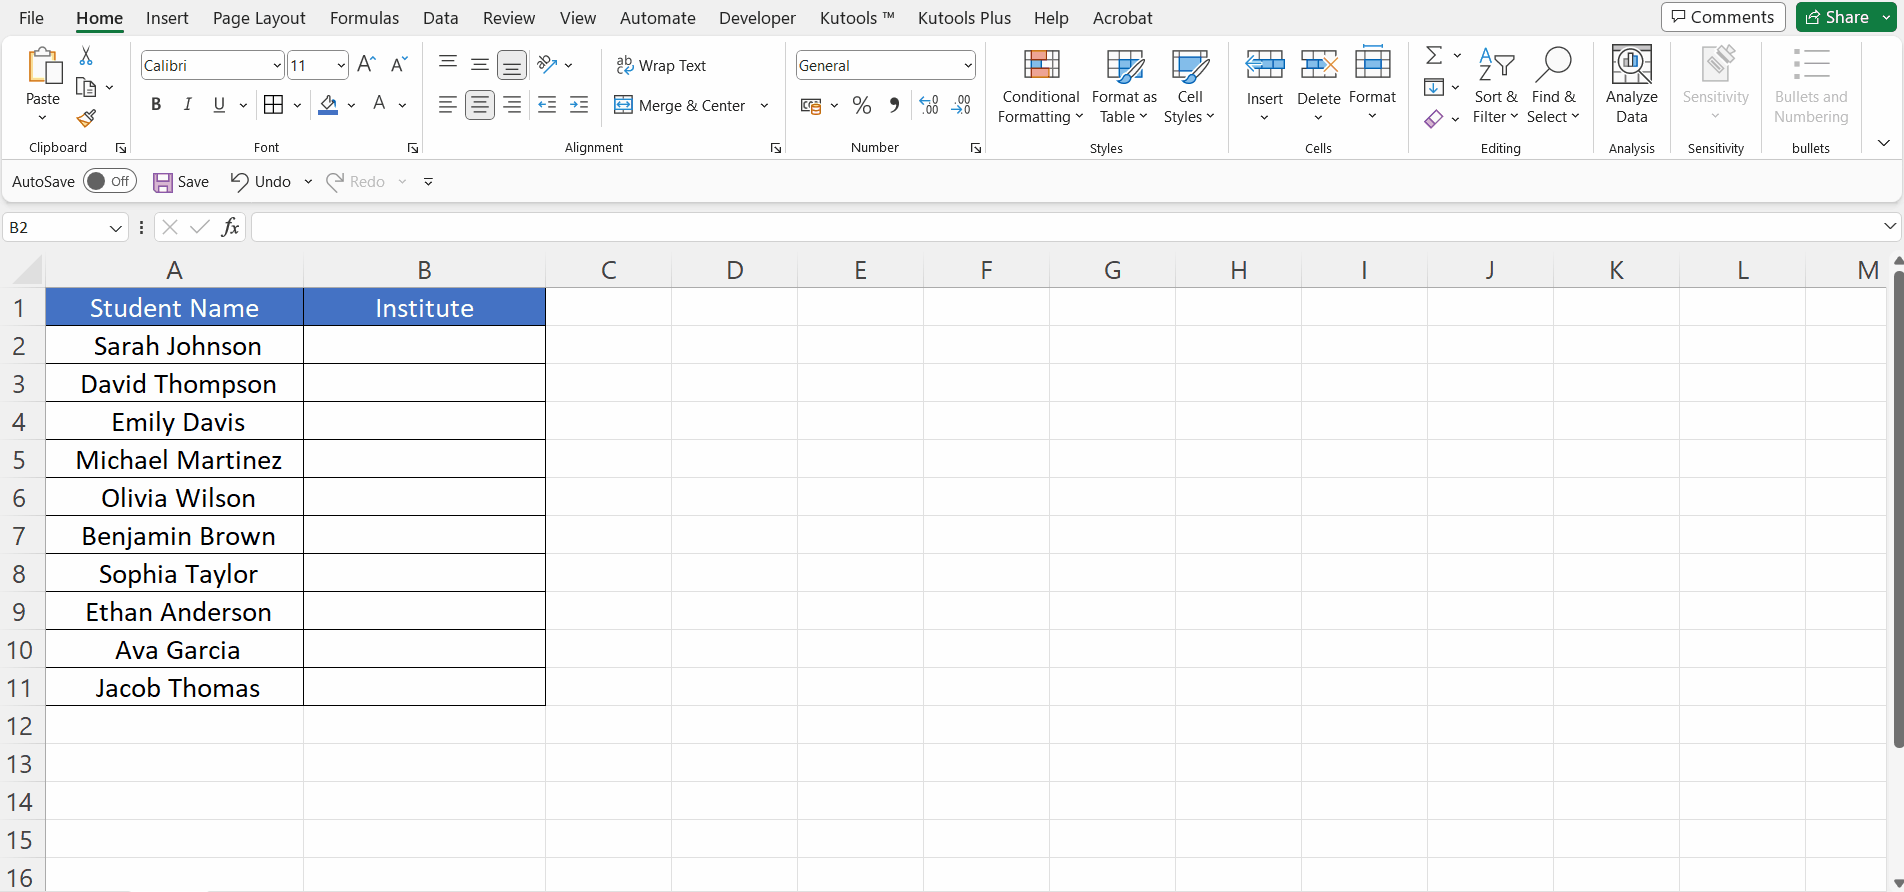Open Format as Table
Viewport: 1904px width, 892px height.
pos(1124,87)
